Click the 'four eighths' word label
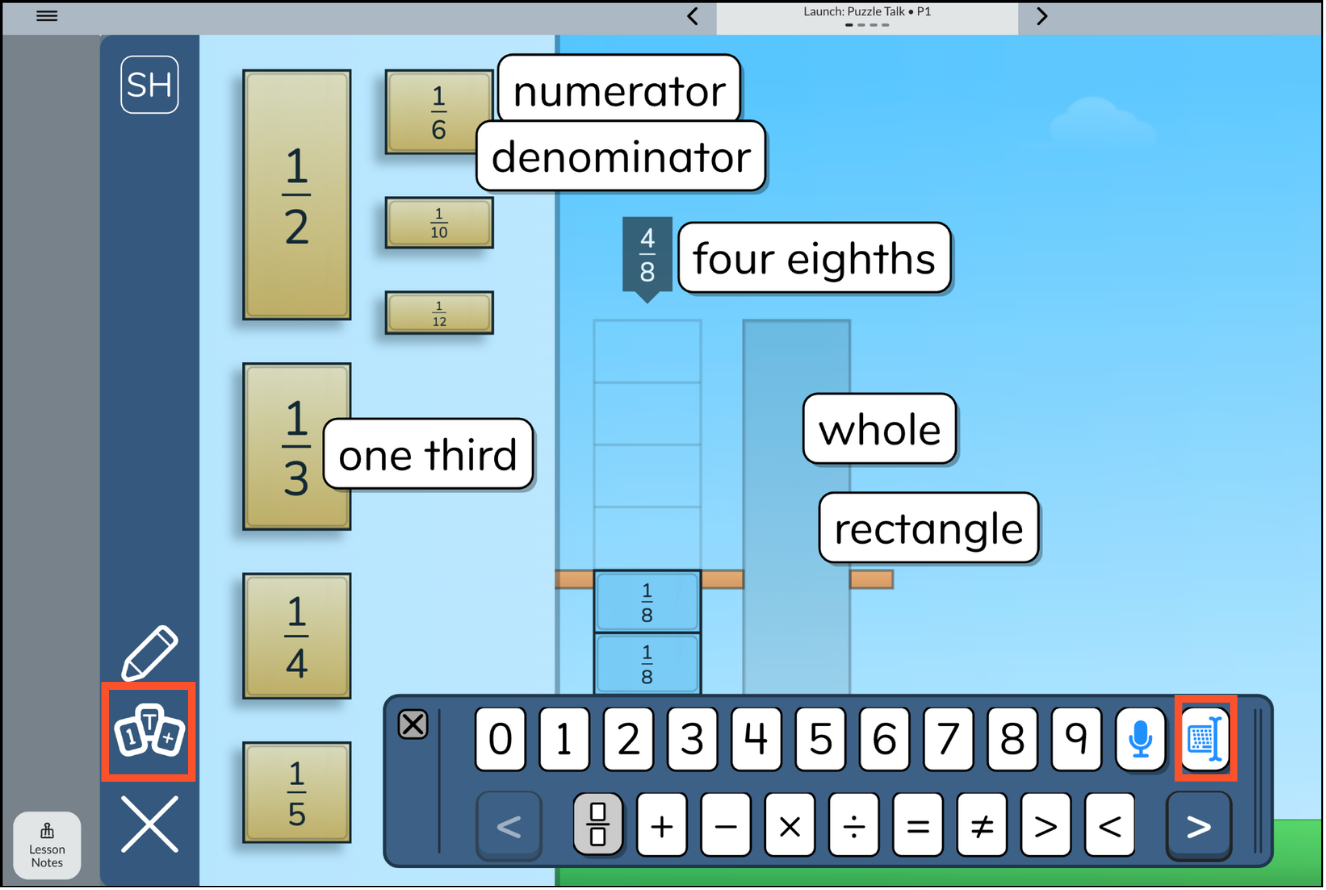The image size is (1326, 890). 814,258
